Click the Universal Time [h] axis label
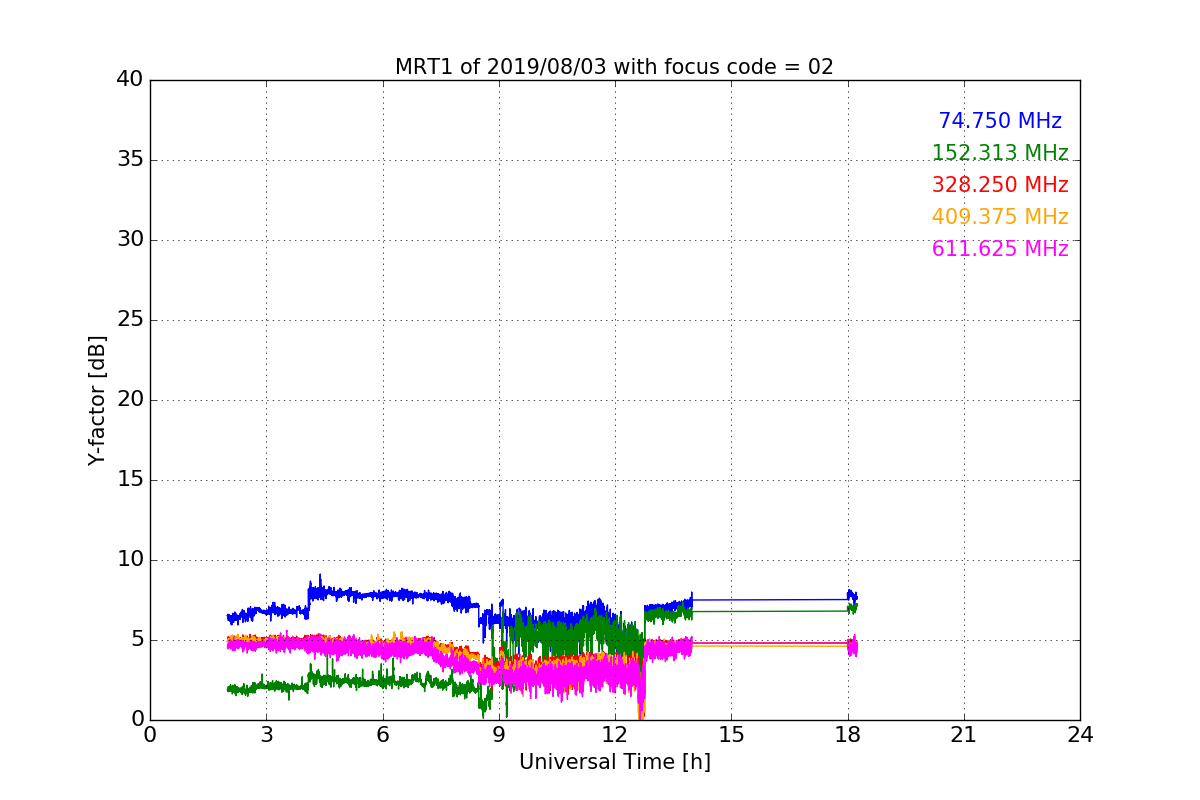The width and height of the screenshot is (1200, 800). [x=614, y=762]
